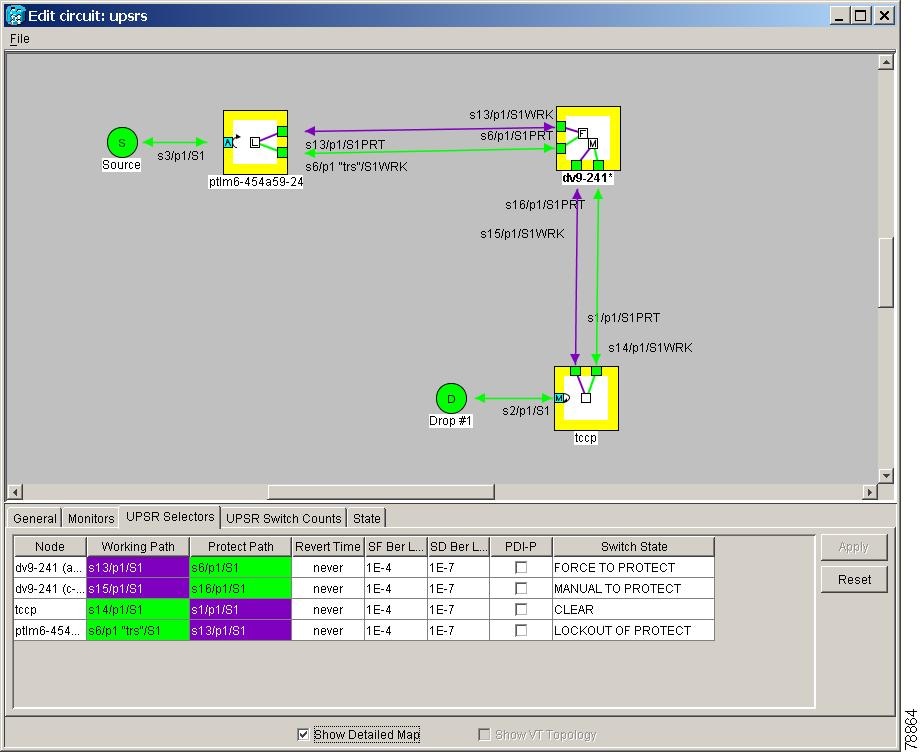Open the File menu
921x752 pixels.
(x=19, y=39)
